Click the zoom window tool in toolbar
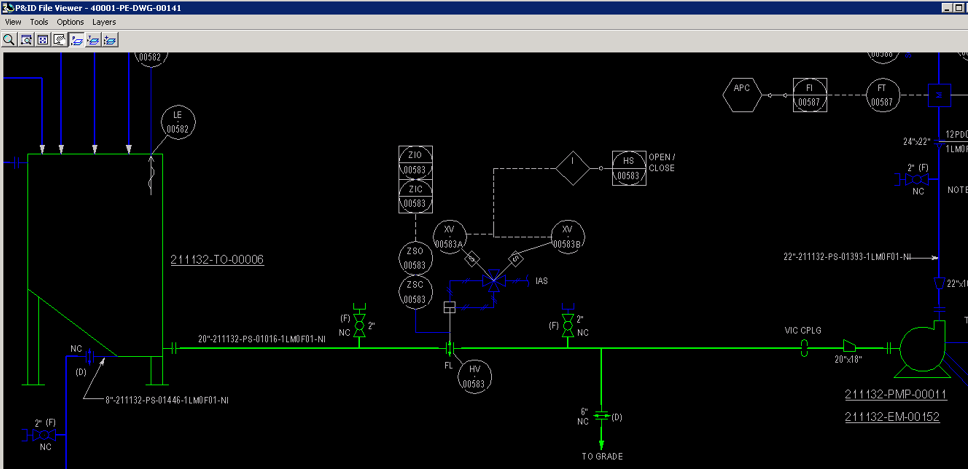The height and width of the screenshot is (470, 970). pos(26,40)
